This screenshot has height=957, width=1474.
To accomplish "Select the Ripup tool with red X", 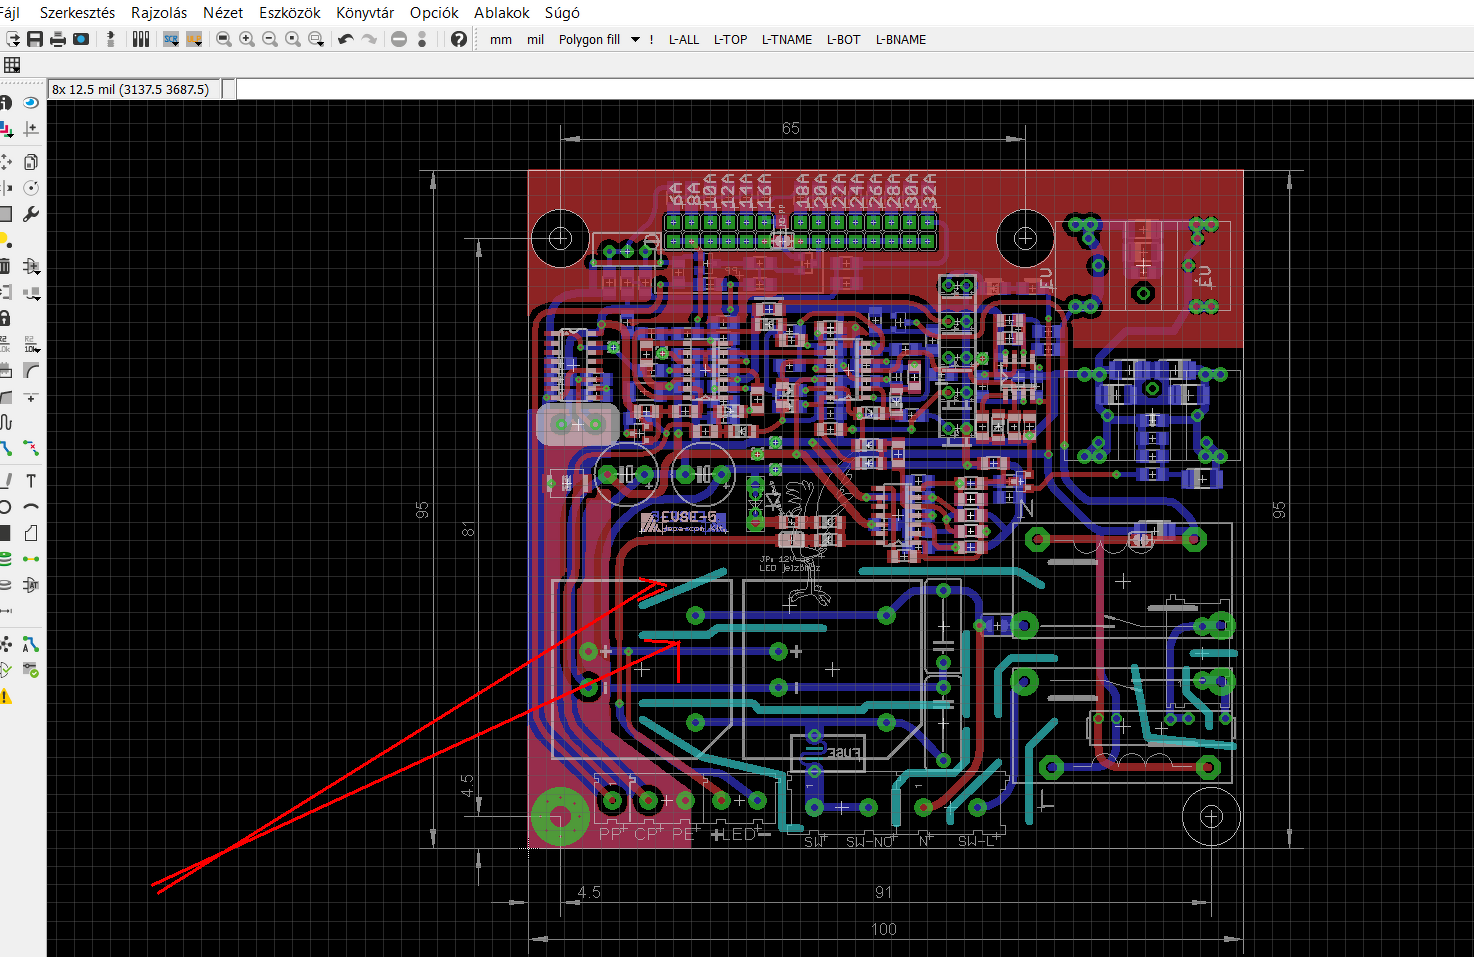I will click(x=31, y=448).
